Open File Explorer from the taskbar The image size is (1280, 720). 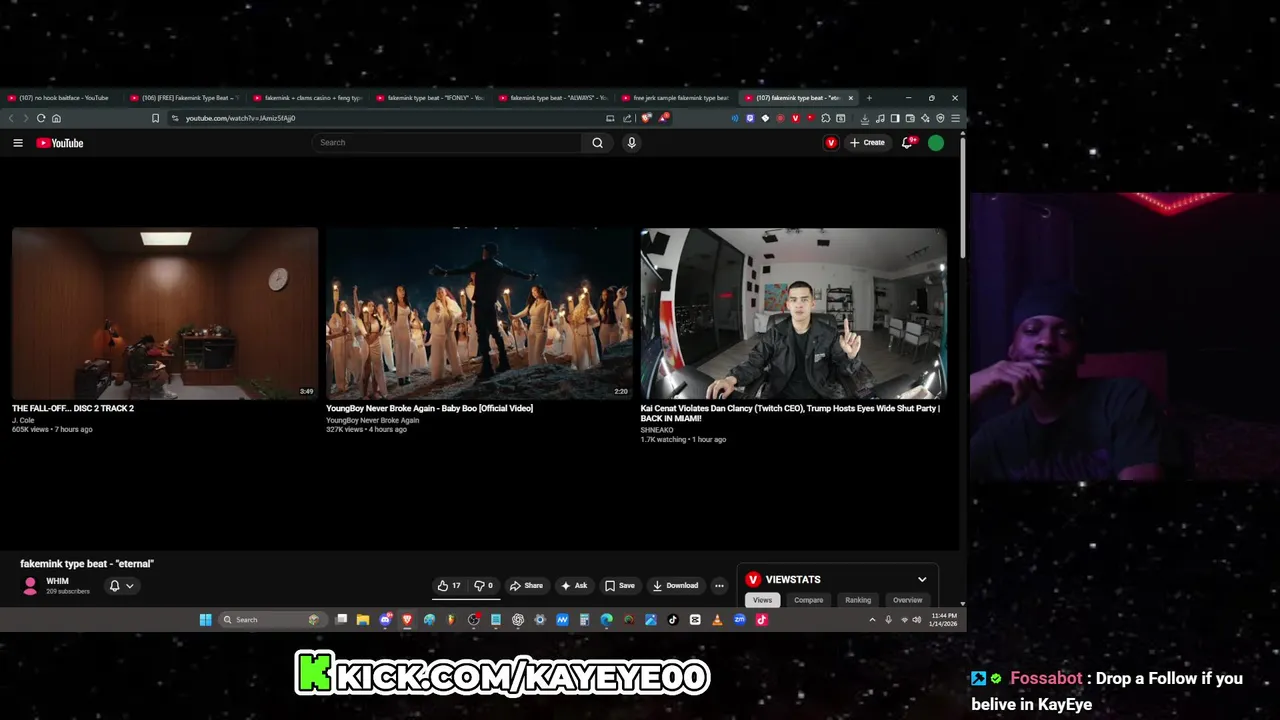(363, 620)
